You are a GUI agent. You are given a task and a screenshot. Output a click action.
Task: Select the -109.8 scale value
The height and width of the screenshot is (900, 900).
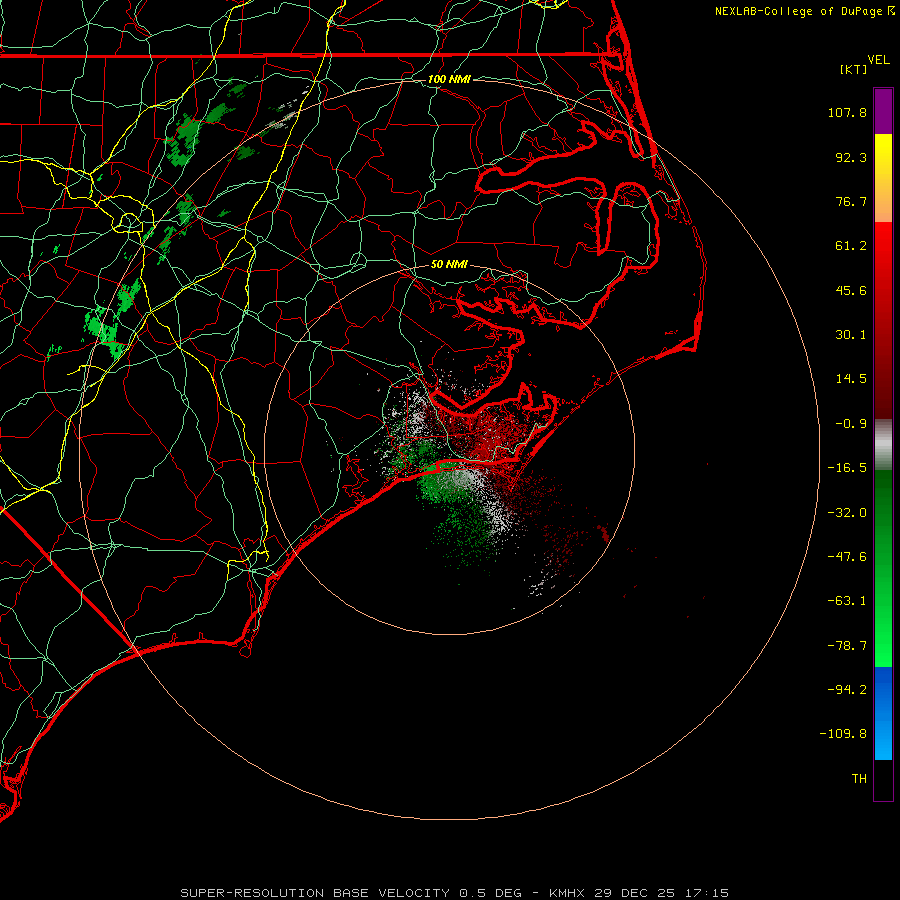click(x=843, y=734)
